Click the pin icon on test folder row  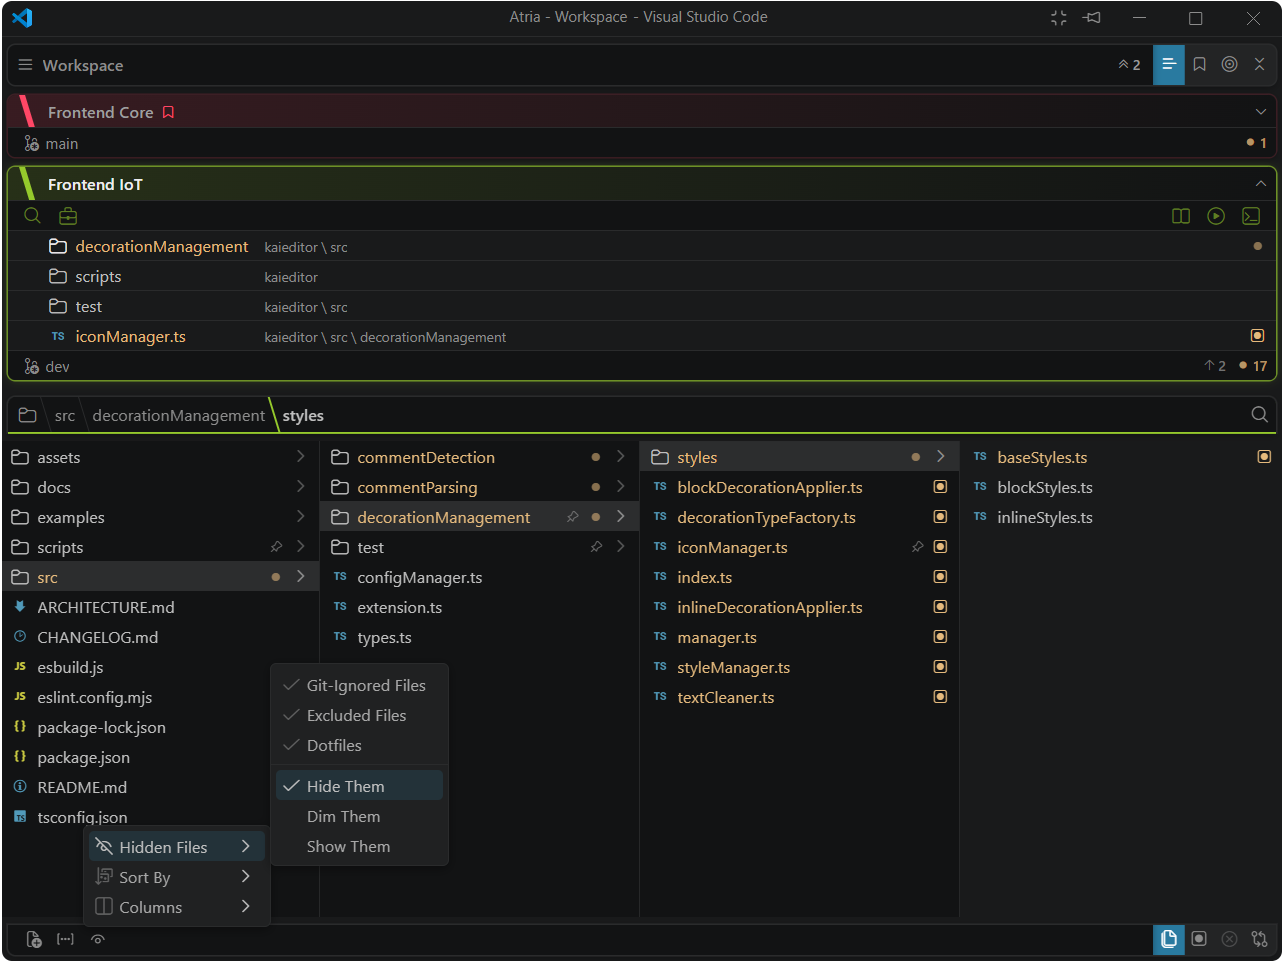pyautogui.click(x=596, y=547)
